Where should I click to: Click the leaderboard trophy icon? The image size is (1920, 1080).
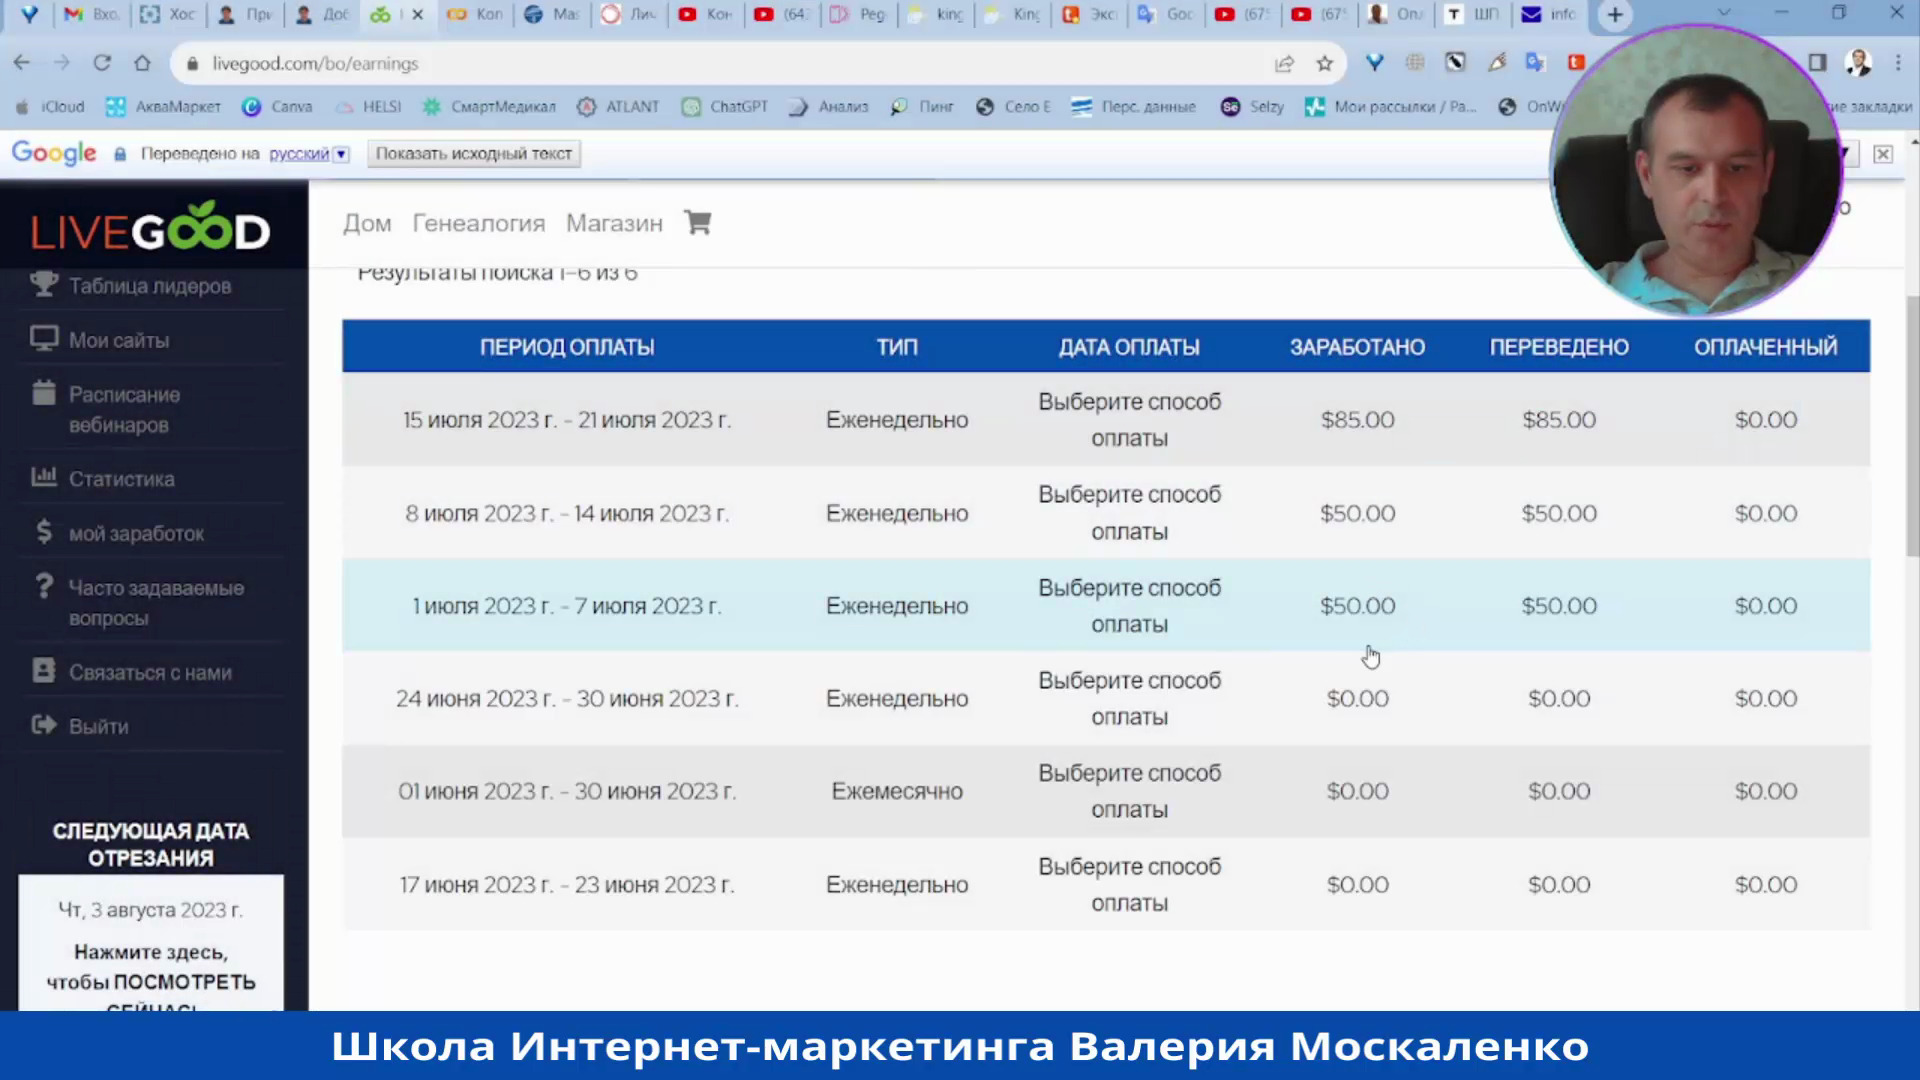[43, 285]
